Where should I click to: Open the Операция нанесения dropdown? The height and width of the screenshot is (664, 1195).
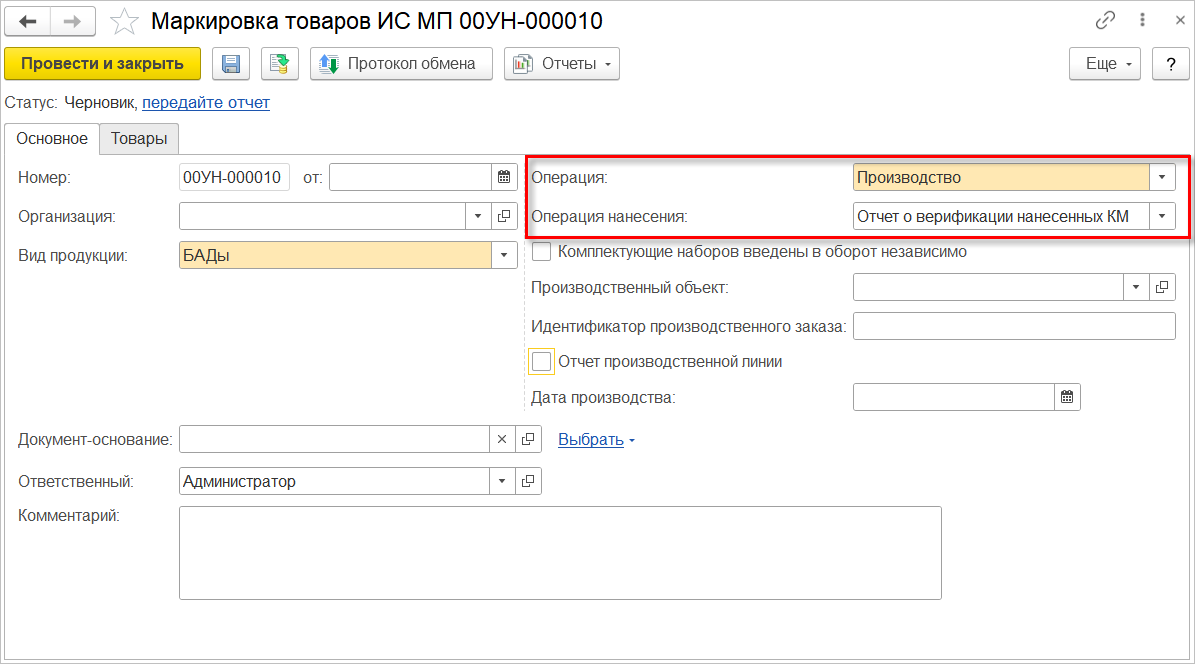point(1162,216)
